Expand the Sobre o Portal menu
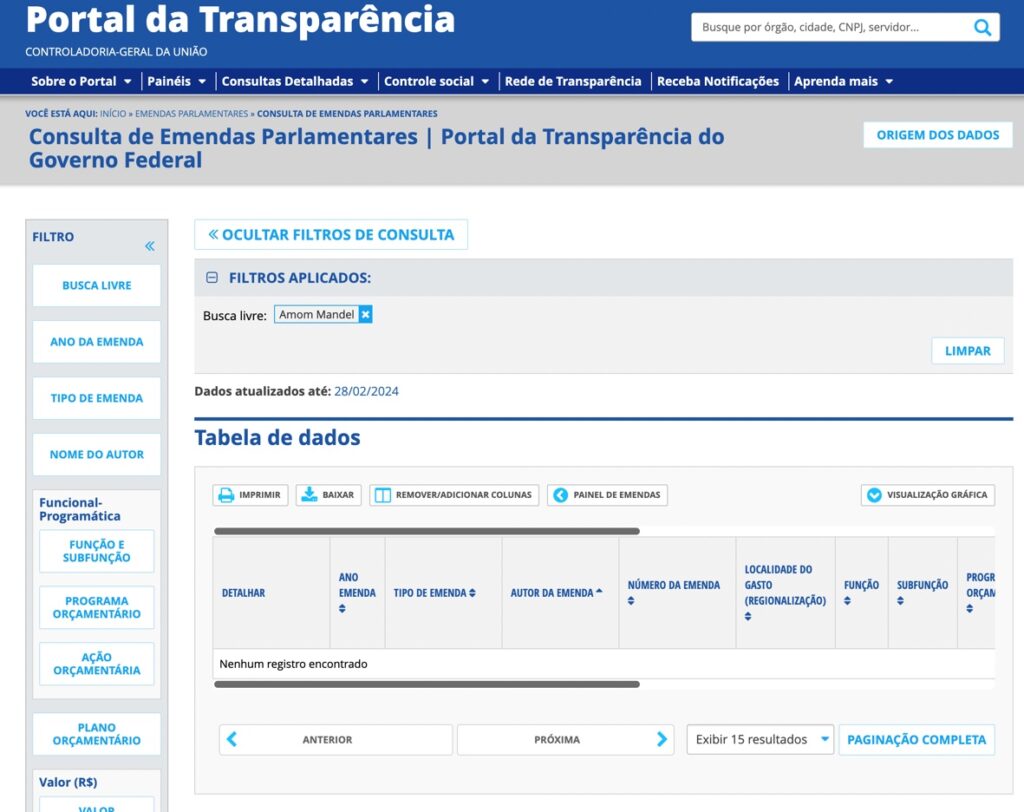 click(x=81, y=81)
